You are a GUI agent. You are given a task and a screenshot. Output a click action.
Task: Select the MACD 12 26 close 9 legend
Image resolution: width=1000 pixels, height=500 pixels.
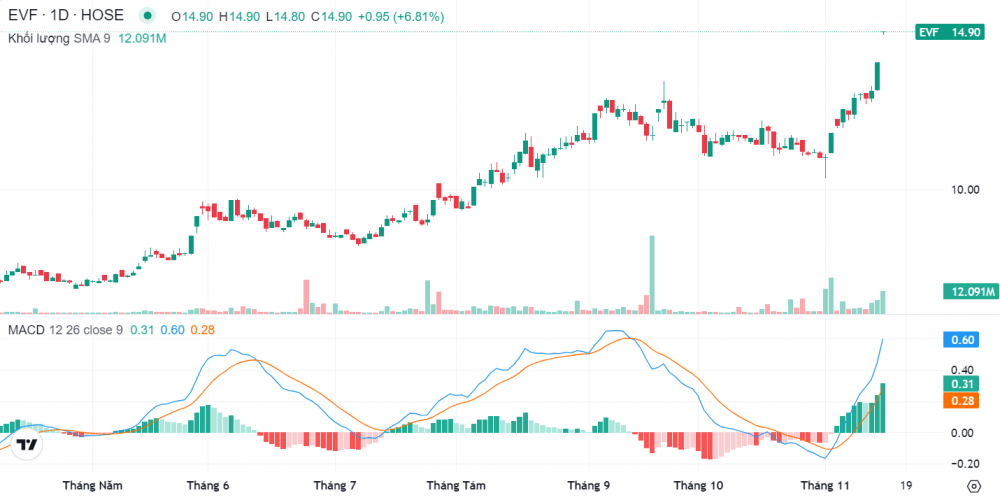(66, 329)
